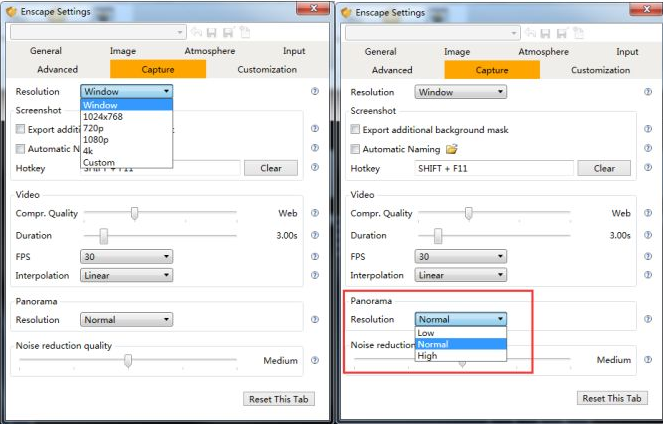This screenshot has height=424, width=663.
Task: Click Clear hotkey button in right window
Action: pyautogui.click(x=604, y=168)
